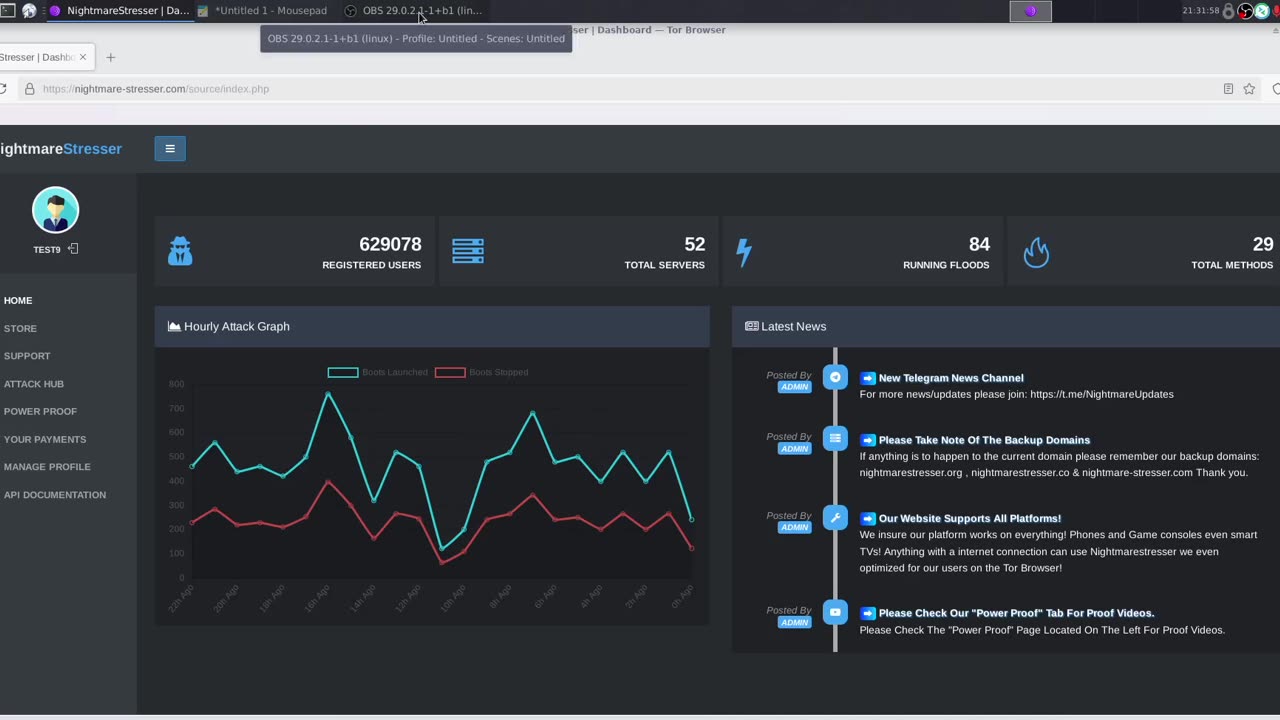1280x720 pixels.
Task: Switch to the OBS 29.0.2.1 taskbar window
Action: (x=414, y=11)
